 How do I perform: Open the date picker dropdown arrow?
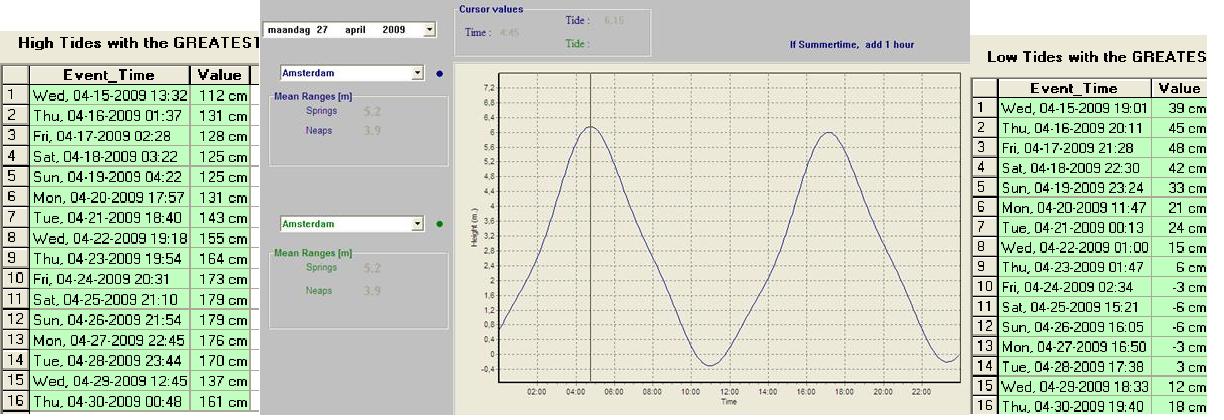click(x=430, y=30)
